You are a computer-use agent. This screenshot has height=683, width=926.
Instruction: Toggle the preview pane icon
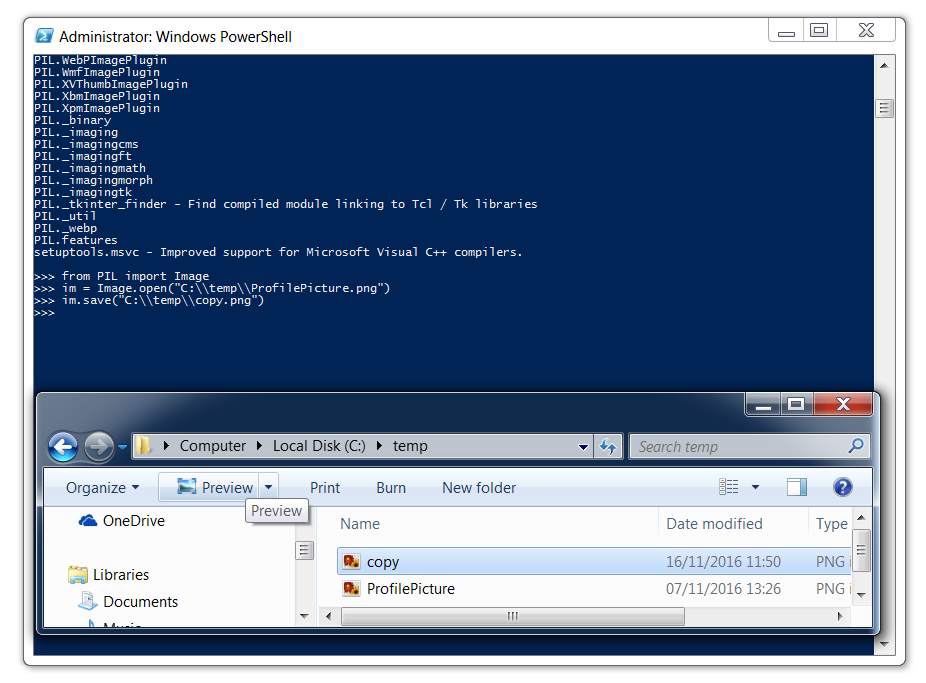click(797, 487)
